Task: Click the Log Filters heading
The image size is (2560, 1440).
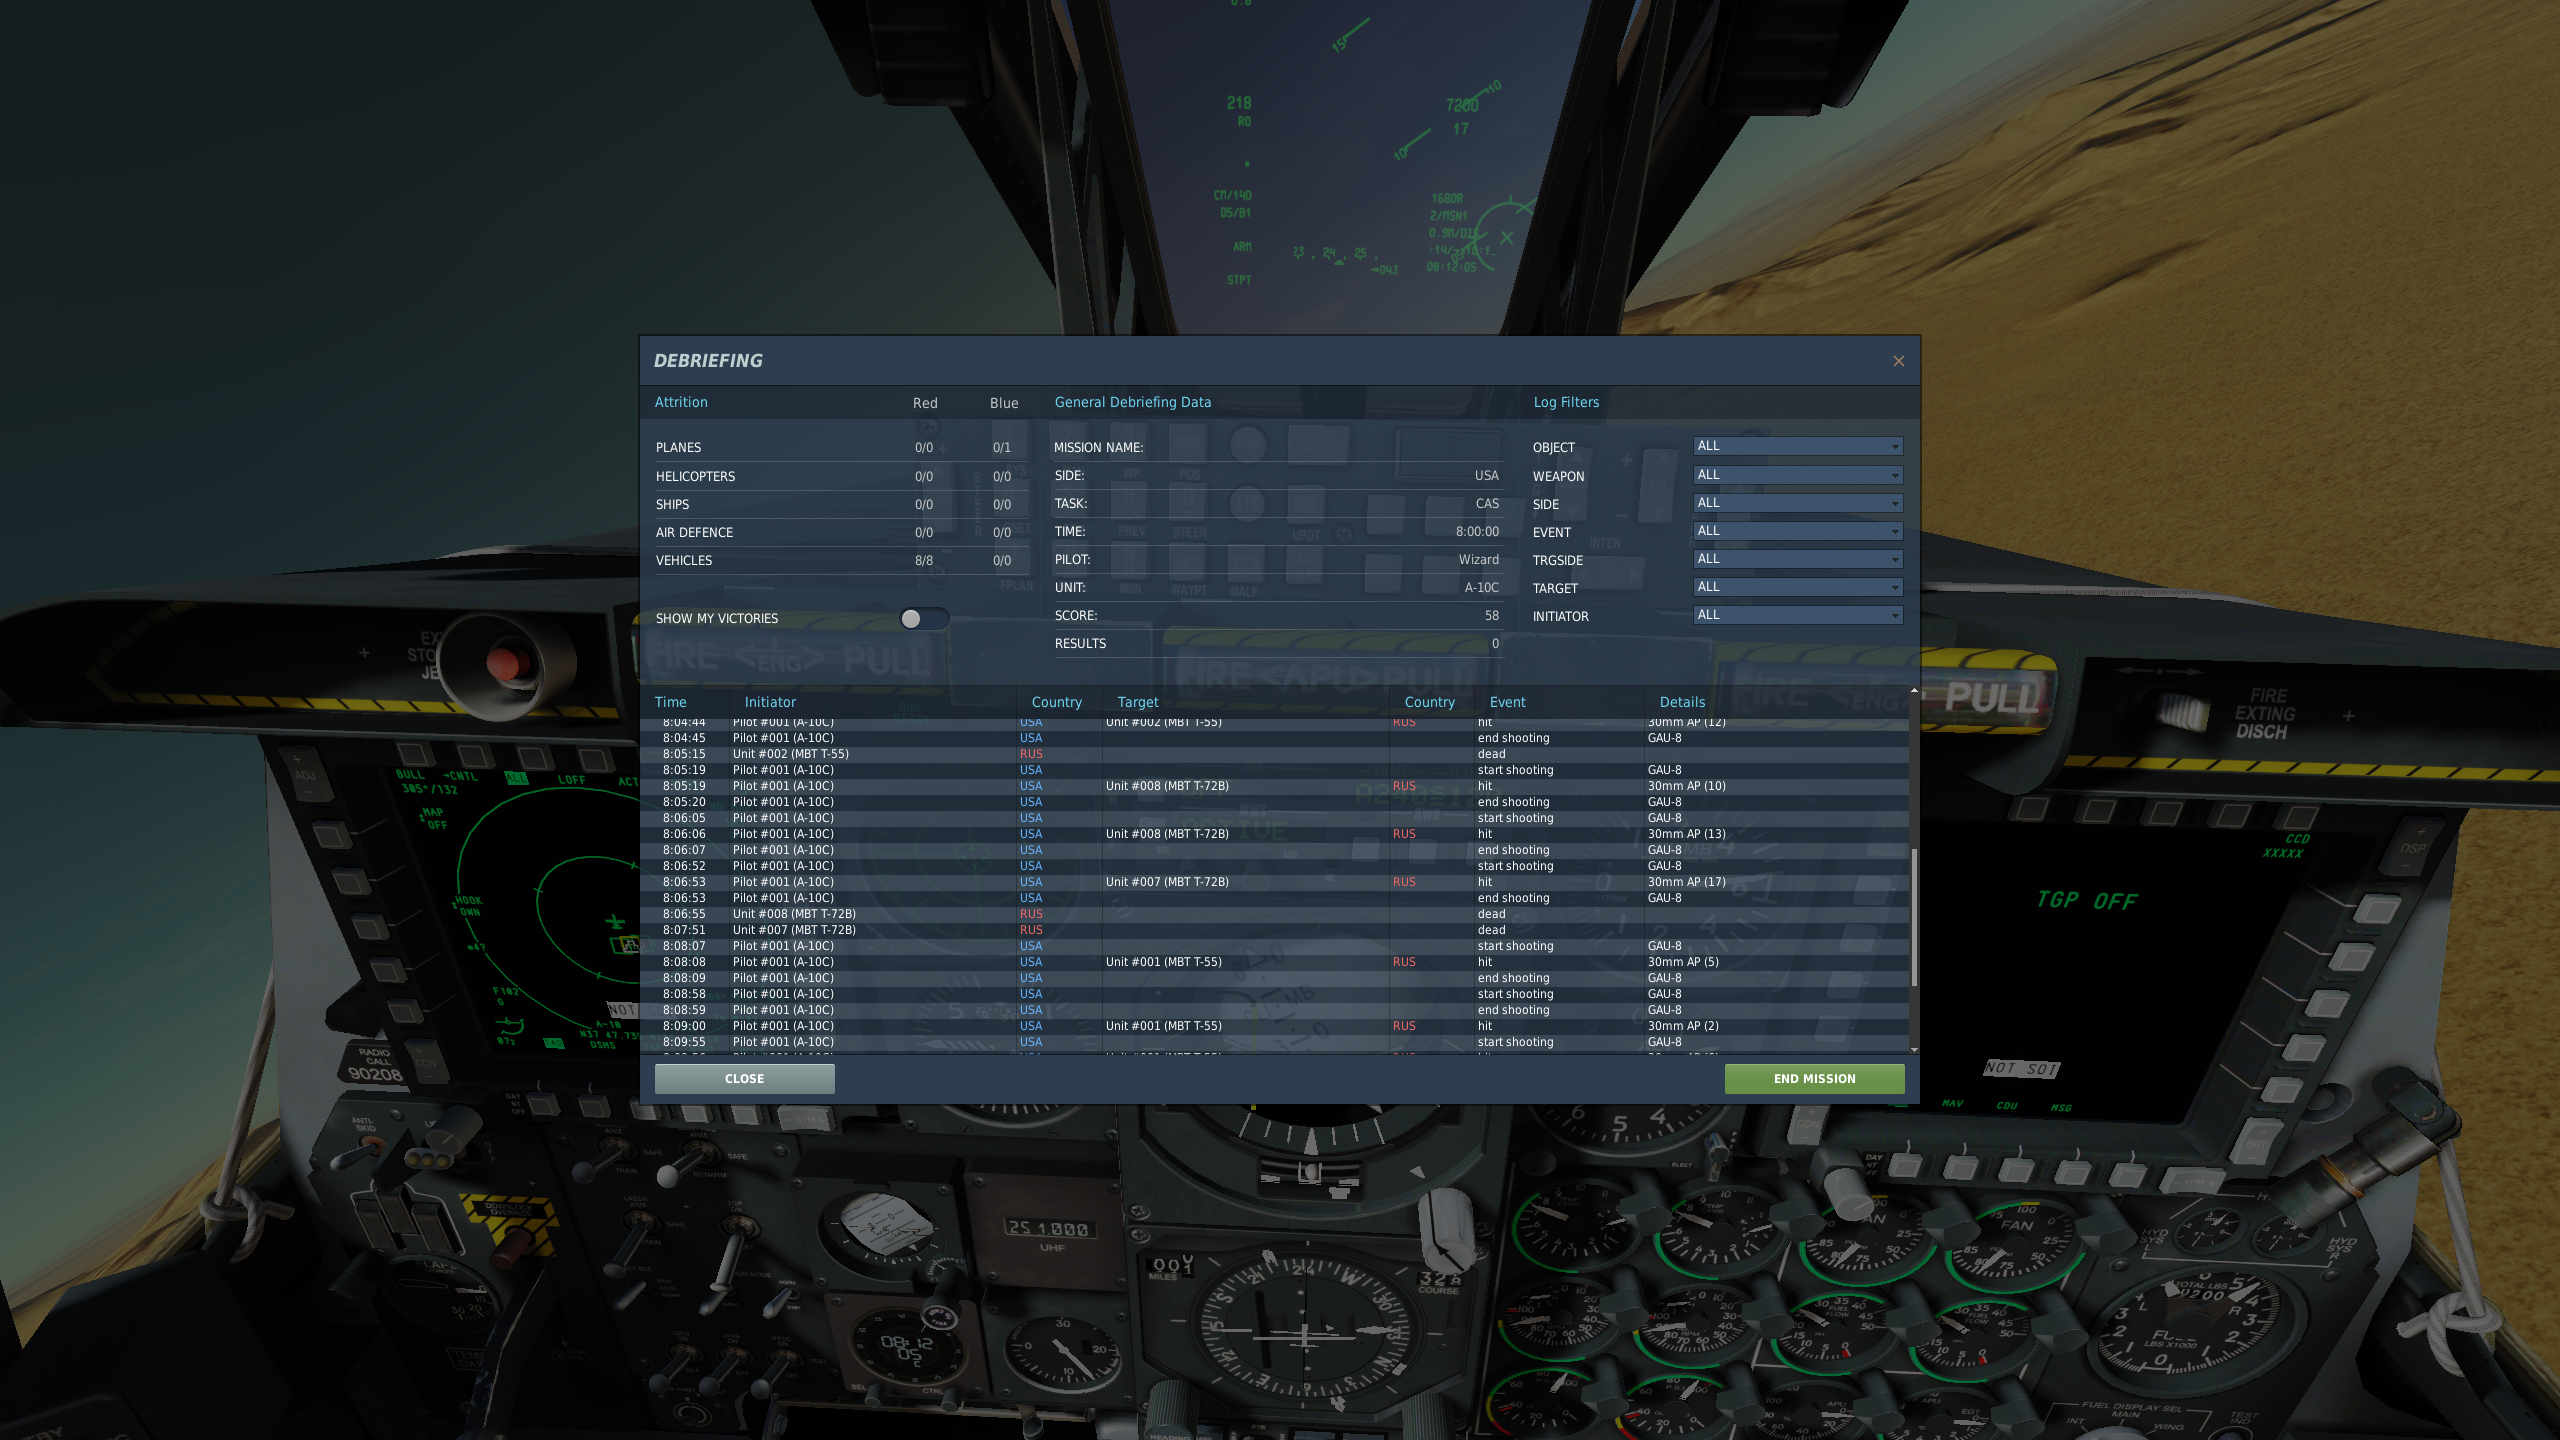Action: click(x=1566, y=402)
